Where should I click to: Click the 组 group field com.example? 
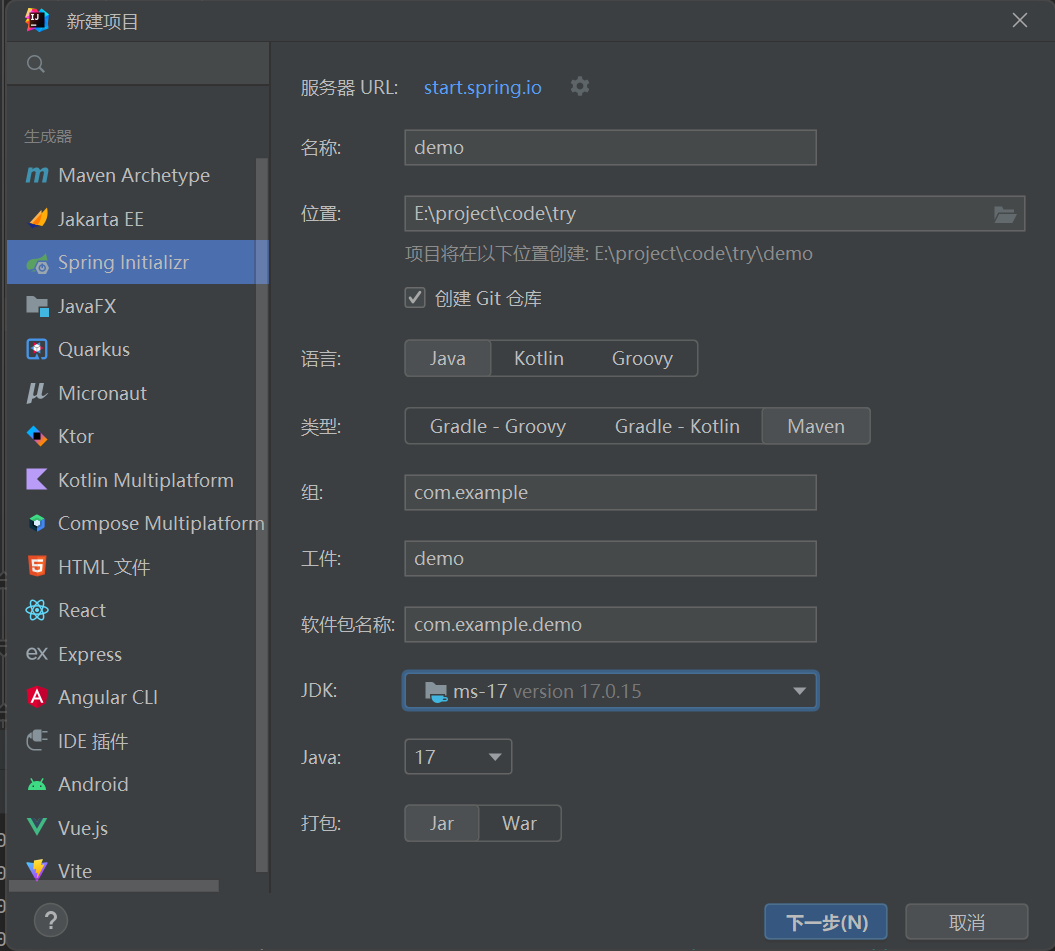coord(610,493)
